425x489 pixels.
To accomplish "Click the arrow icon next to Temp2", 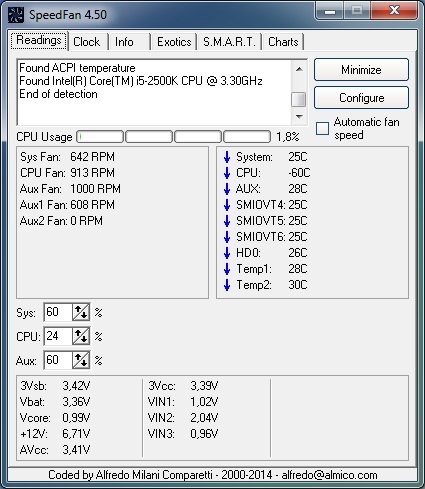I will [227, 285].
